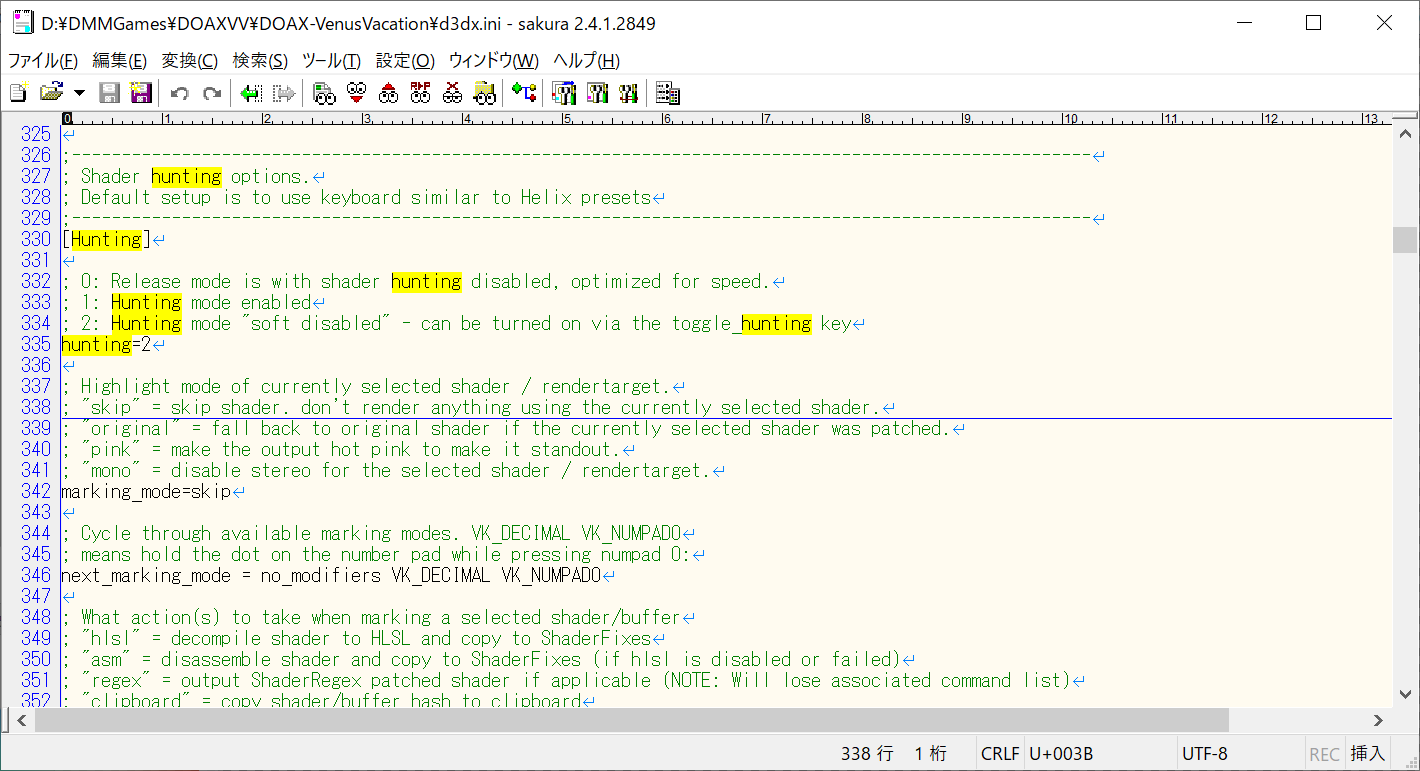Click the purple Save As floppy icon
The image size is (1420, 771).
pos(141,93)
